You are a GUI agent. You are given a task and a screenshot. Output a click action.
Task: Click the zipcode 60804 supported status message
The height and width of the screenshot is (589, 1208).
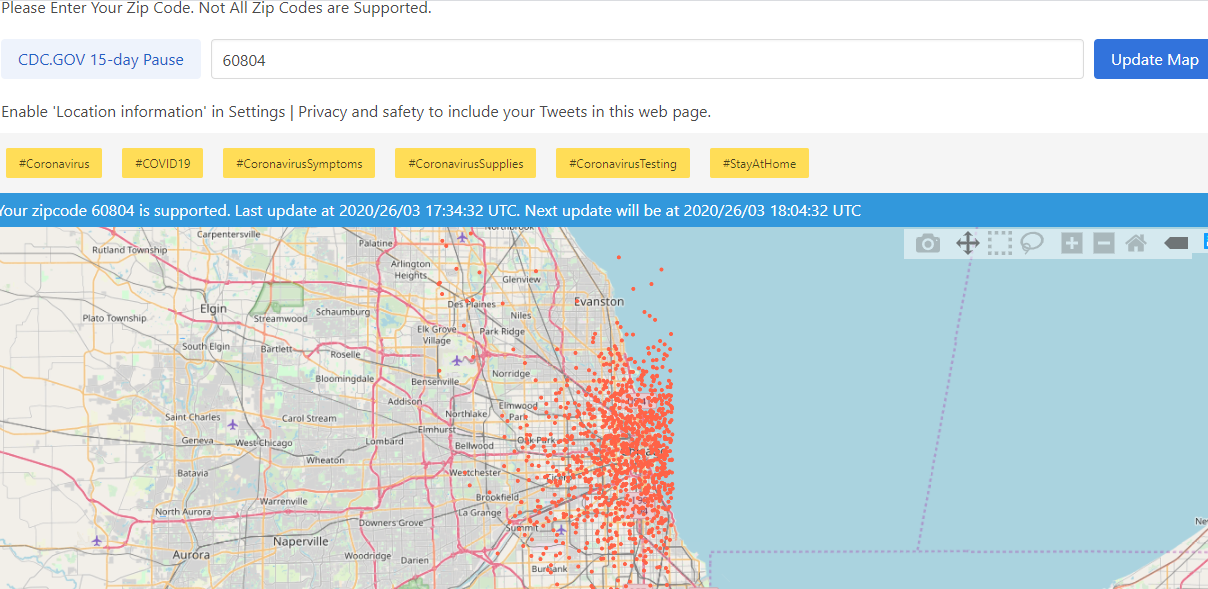coord(430,211)
